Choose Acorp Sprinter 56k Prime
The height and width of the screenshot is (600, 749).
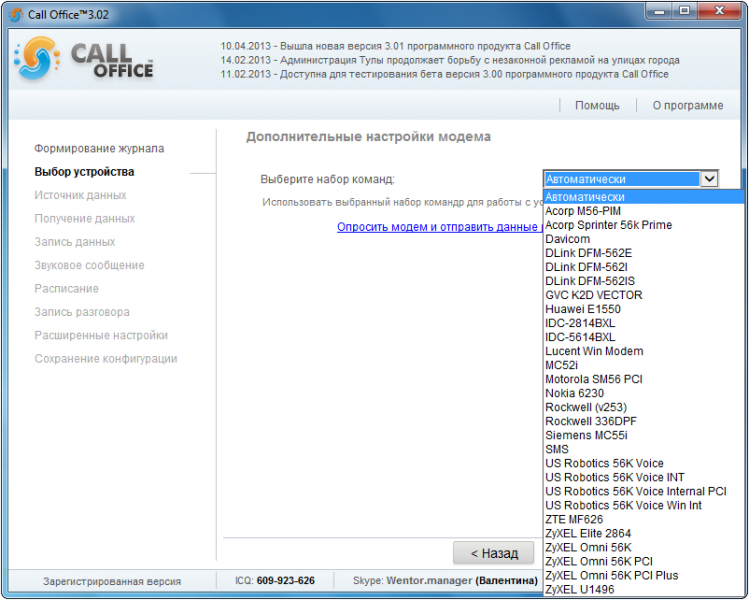pyautogui.click(x=644, y=225)
